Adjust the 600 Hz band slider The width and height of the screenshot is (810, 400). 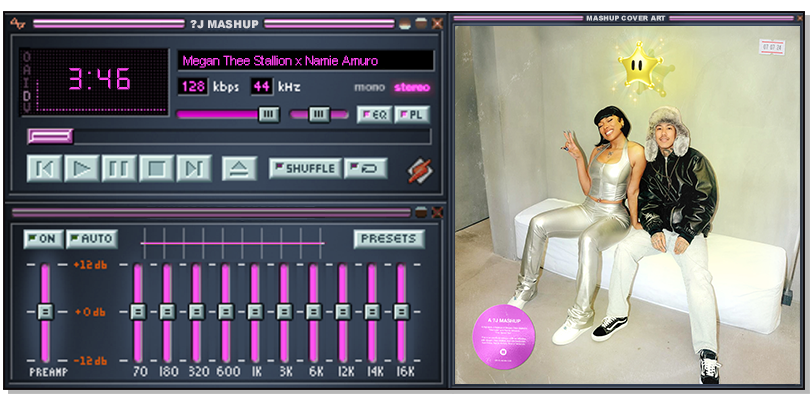[x=226, y=312]
